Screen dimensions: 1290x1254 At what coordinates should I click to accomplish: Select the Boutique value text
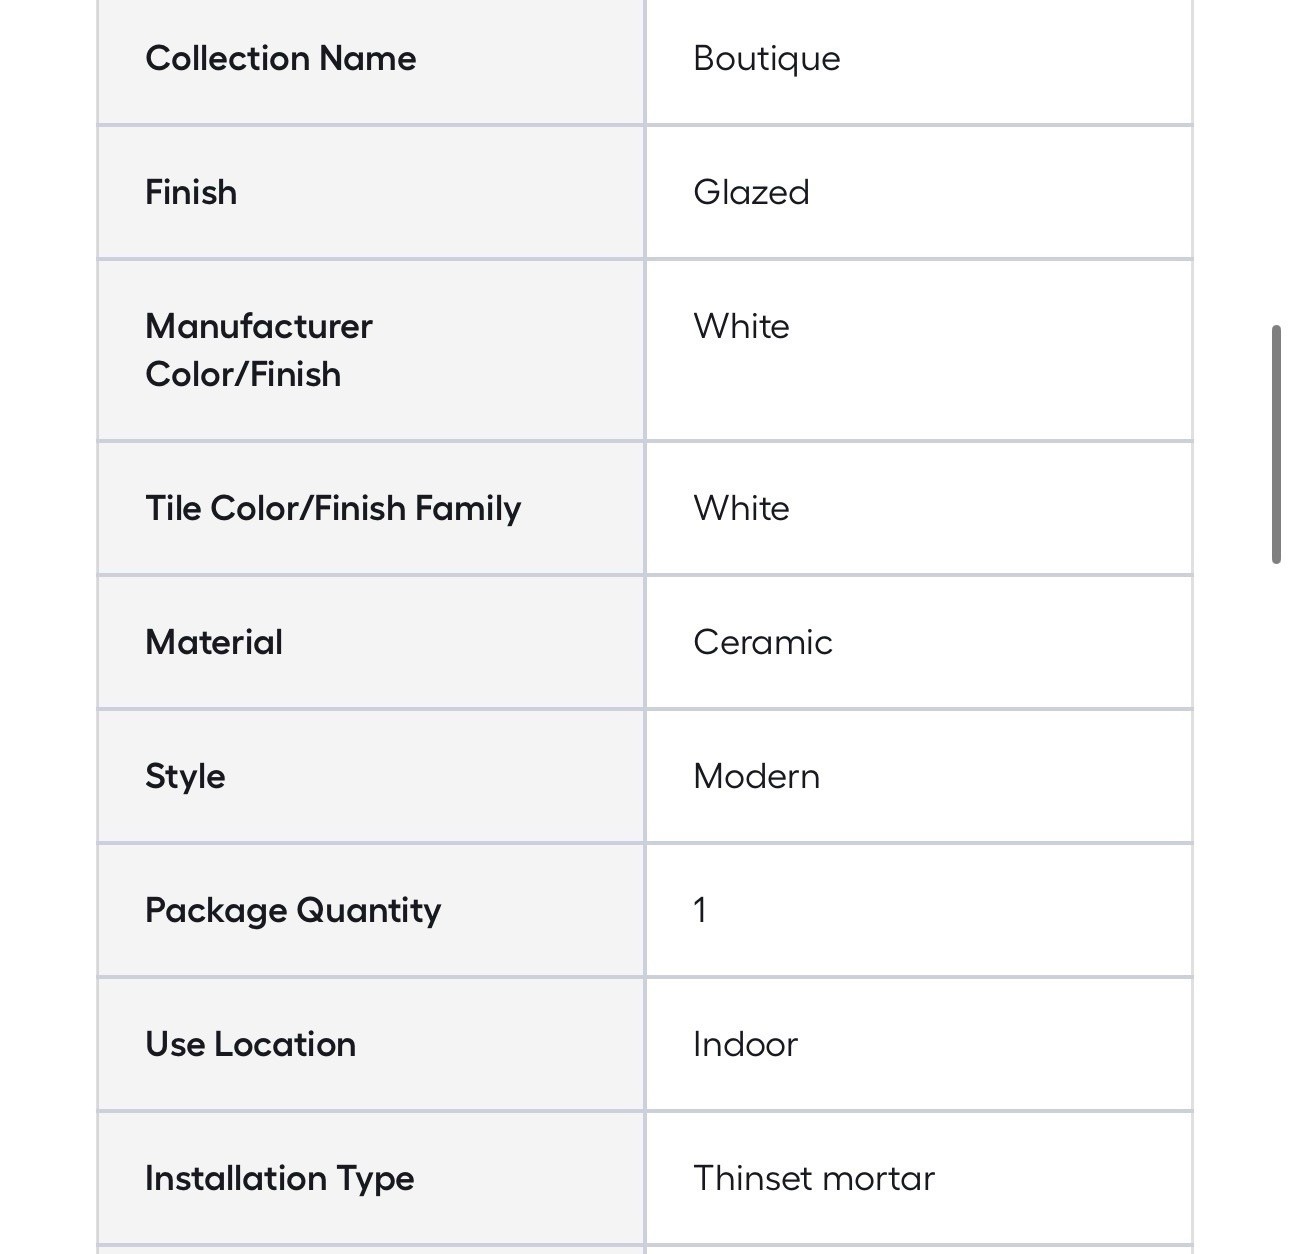(766, 59)
